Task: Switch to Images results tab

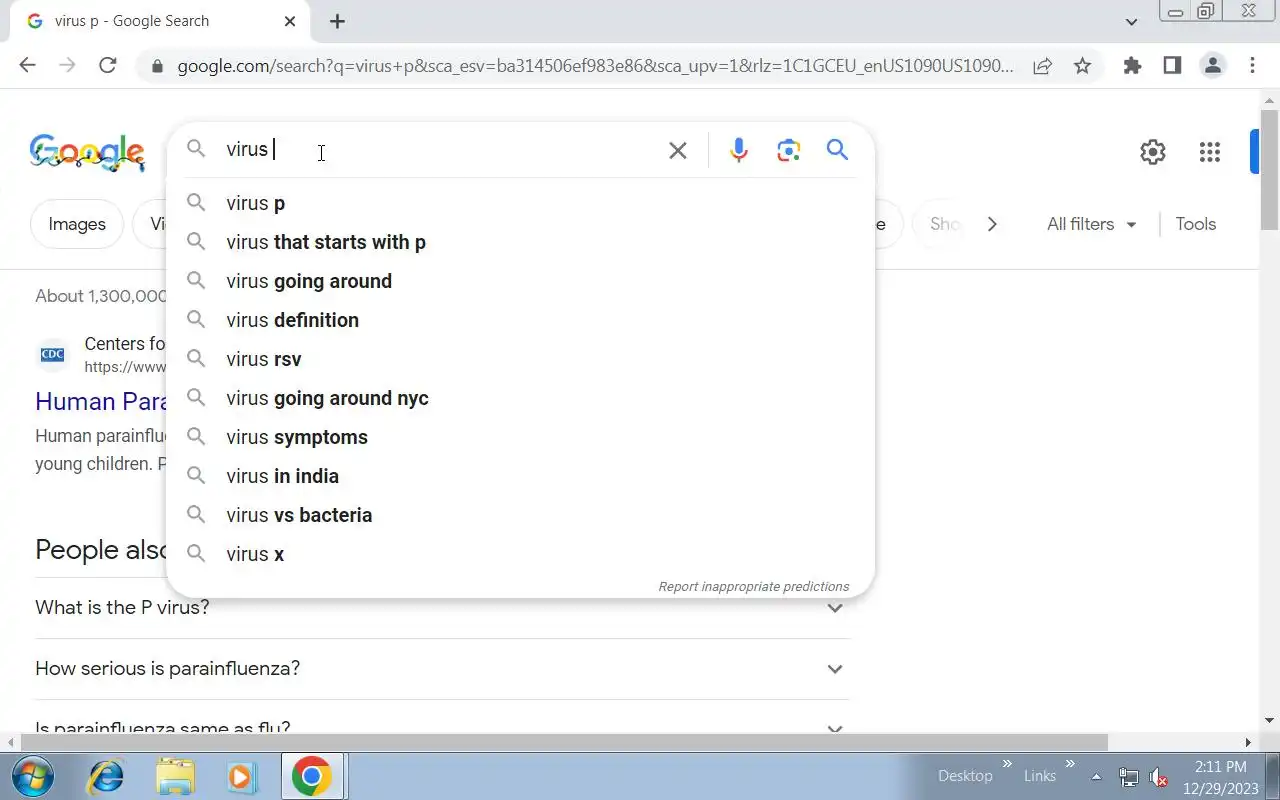Action: (x=77, y=224)
